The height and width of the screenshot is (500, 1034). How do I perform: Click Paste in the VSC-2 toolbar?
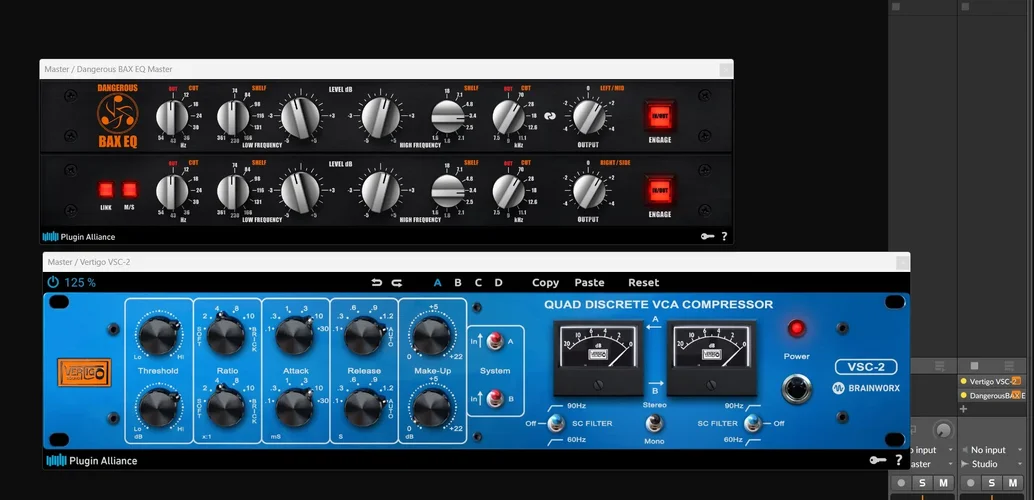(x=589, y=282)
